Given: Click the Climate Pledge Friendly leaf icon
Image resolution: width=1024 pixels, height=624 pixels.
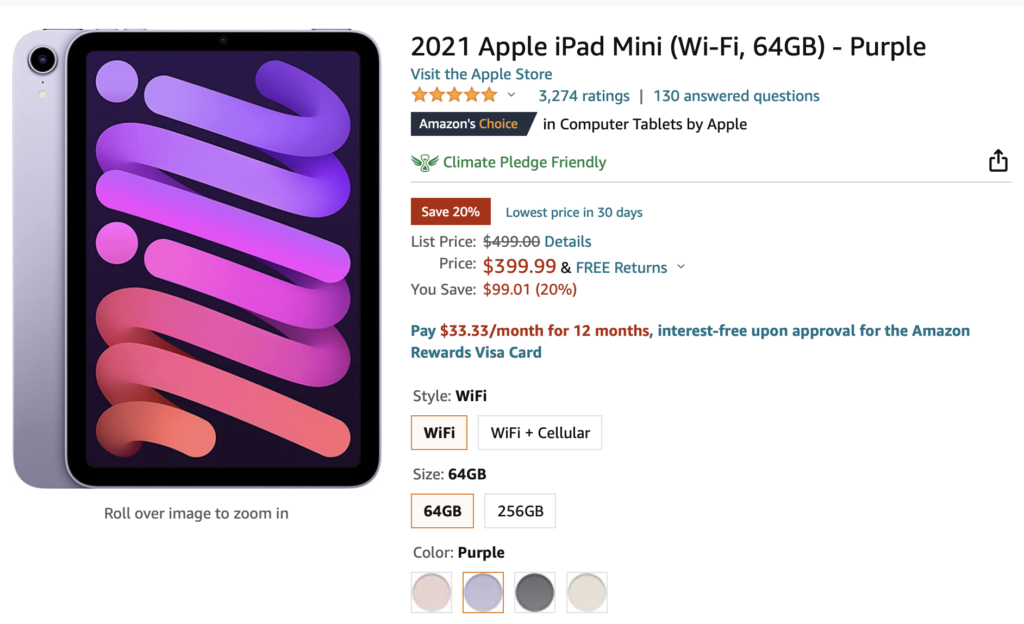Looking at the screenshot, I should [x=424, y=161].
